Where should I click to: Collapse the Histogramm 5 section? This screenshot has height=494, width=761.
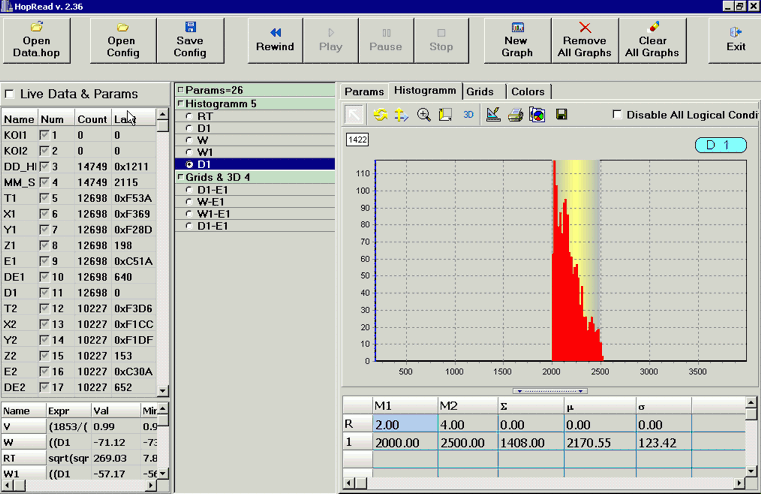click(x=180, y=104)
